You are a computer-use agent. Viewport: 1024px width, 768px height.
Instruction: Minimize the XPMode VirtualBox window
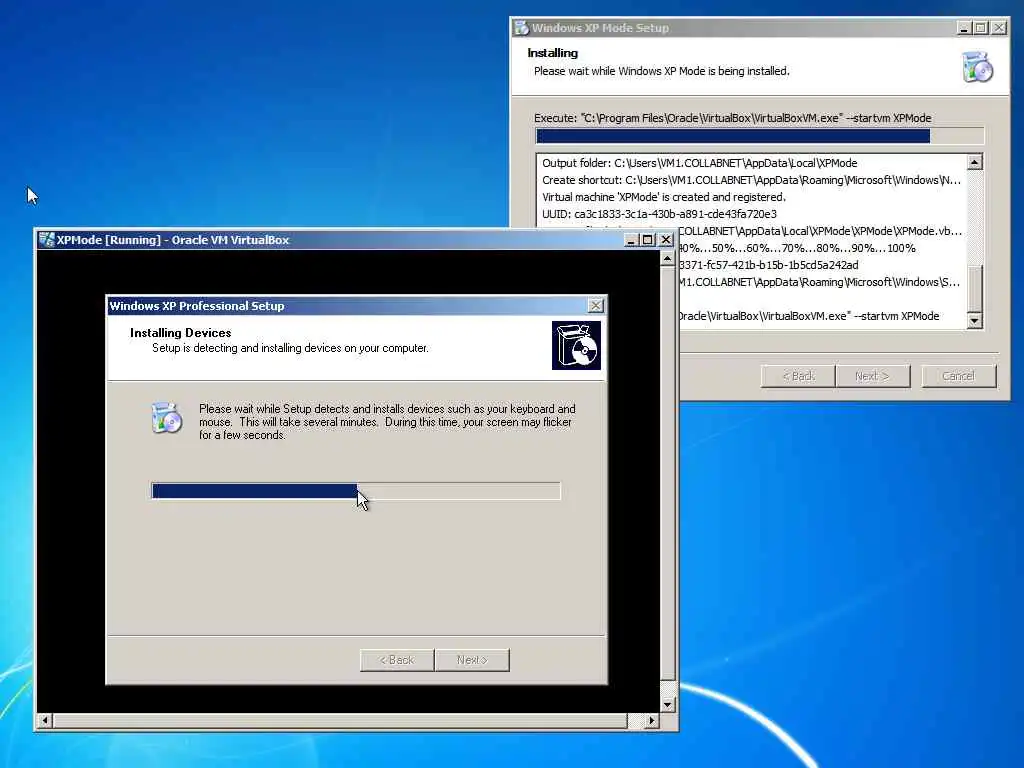(631, 240)
